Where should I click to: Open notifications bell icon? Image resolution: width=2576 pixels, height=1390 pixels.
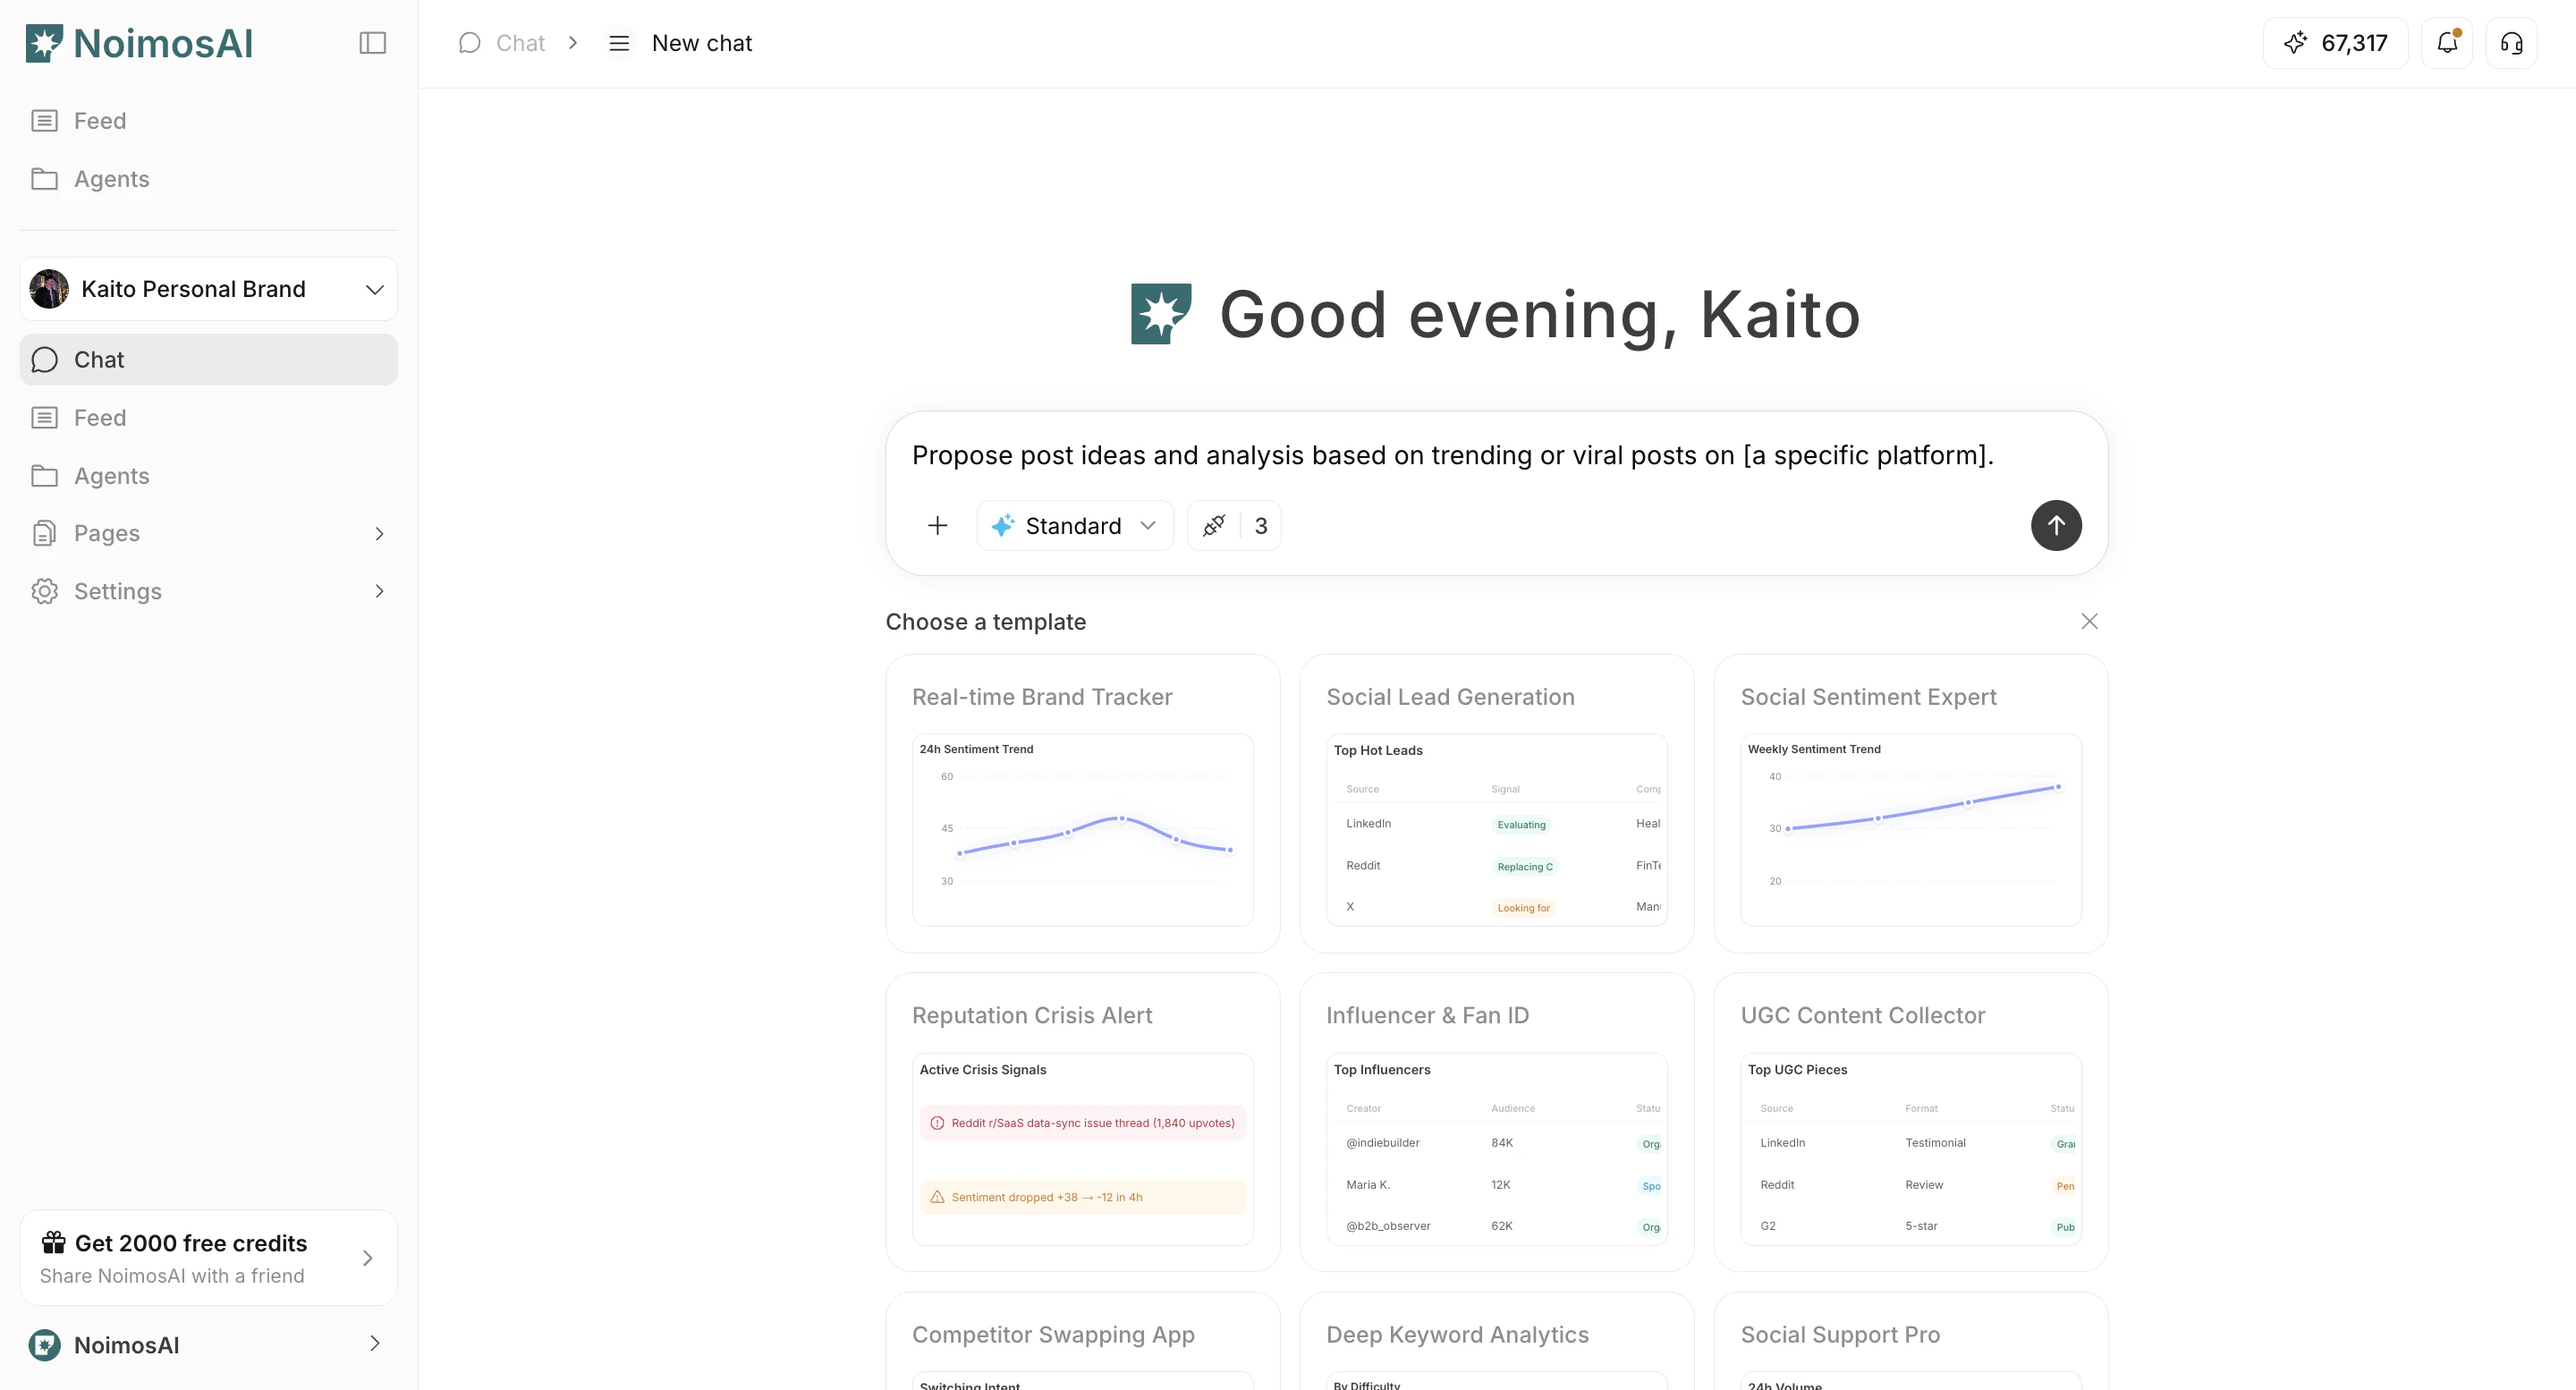(2447, 43)
